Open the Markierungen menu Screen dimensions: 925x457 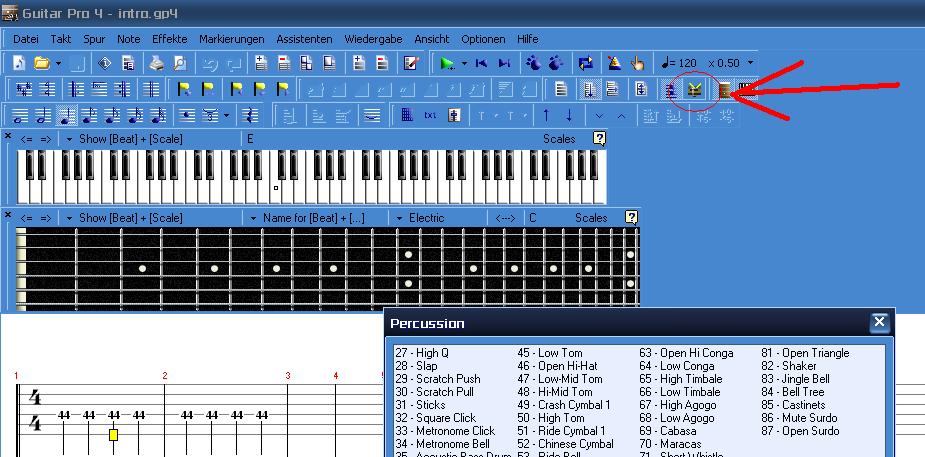(232, 39)
